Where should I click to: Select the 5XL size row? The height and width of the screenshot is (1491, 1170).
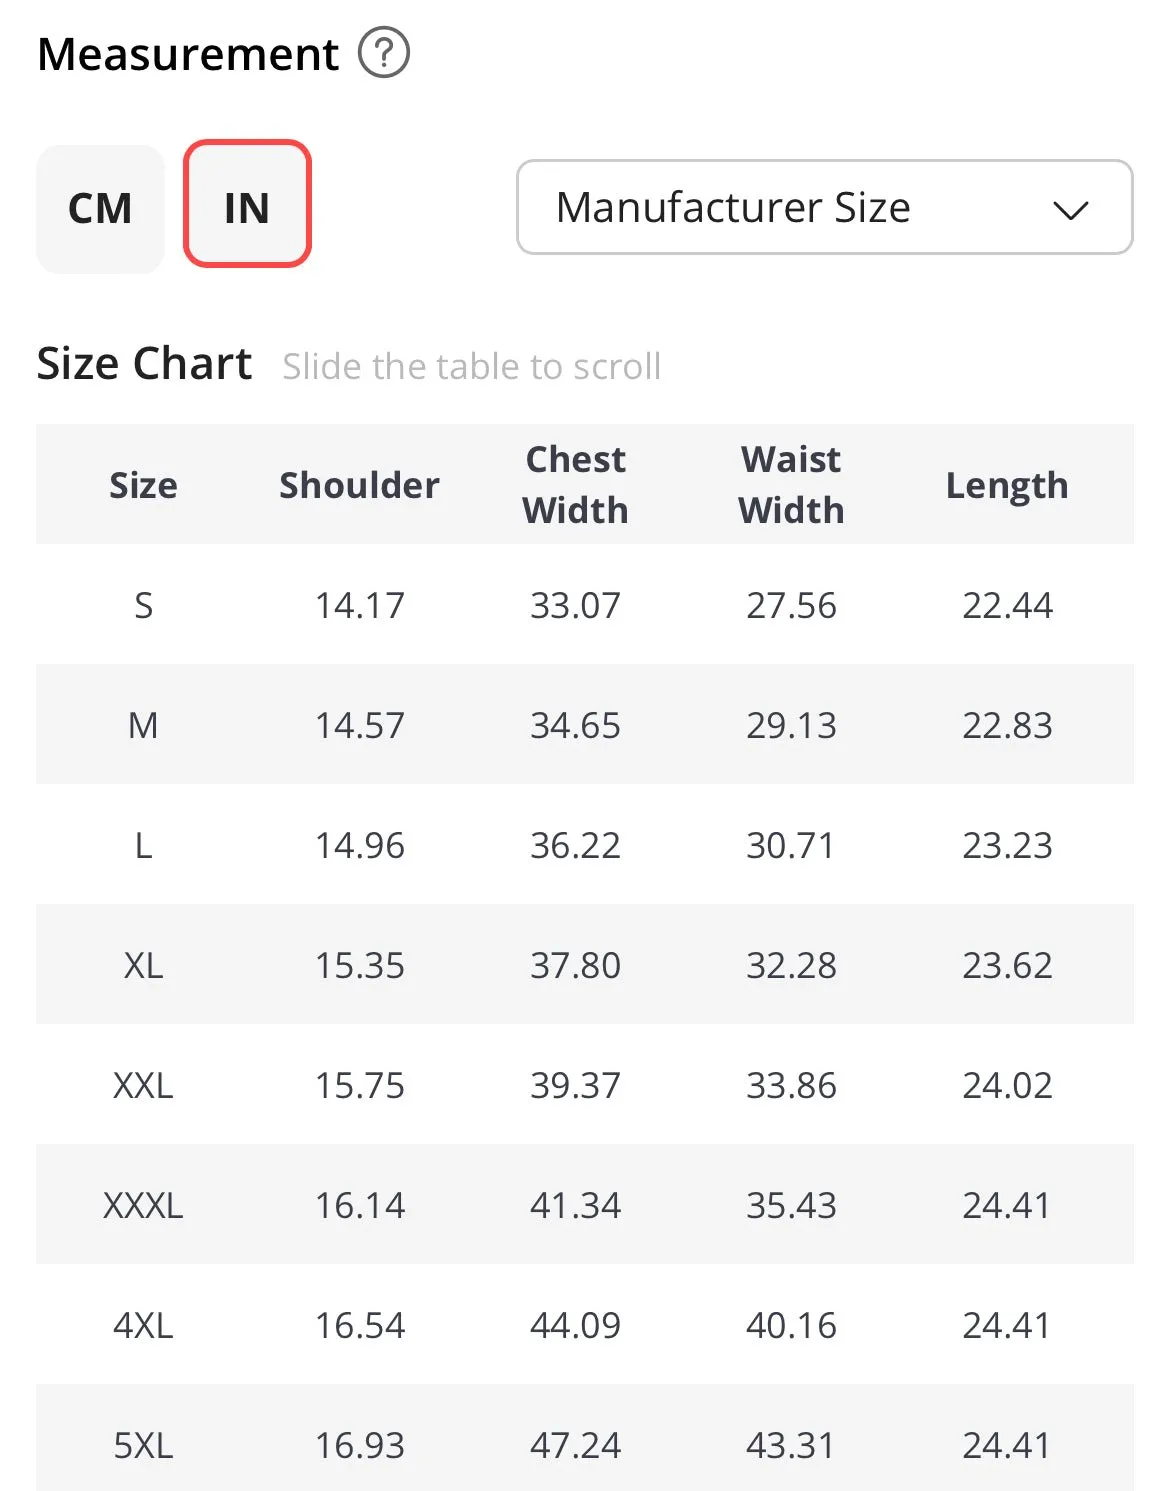[x=585, y=1438]
